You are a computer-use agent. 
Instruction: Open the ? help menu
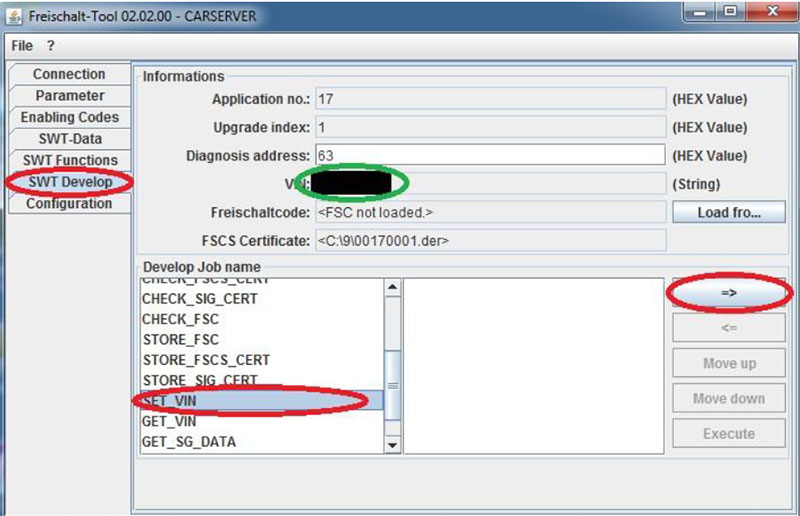[50, 45]
